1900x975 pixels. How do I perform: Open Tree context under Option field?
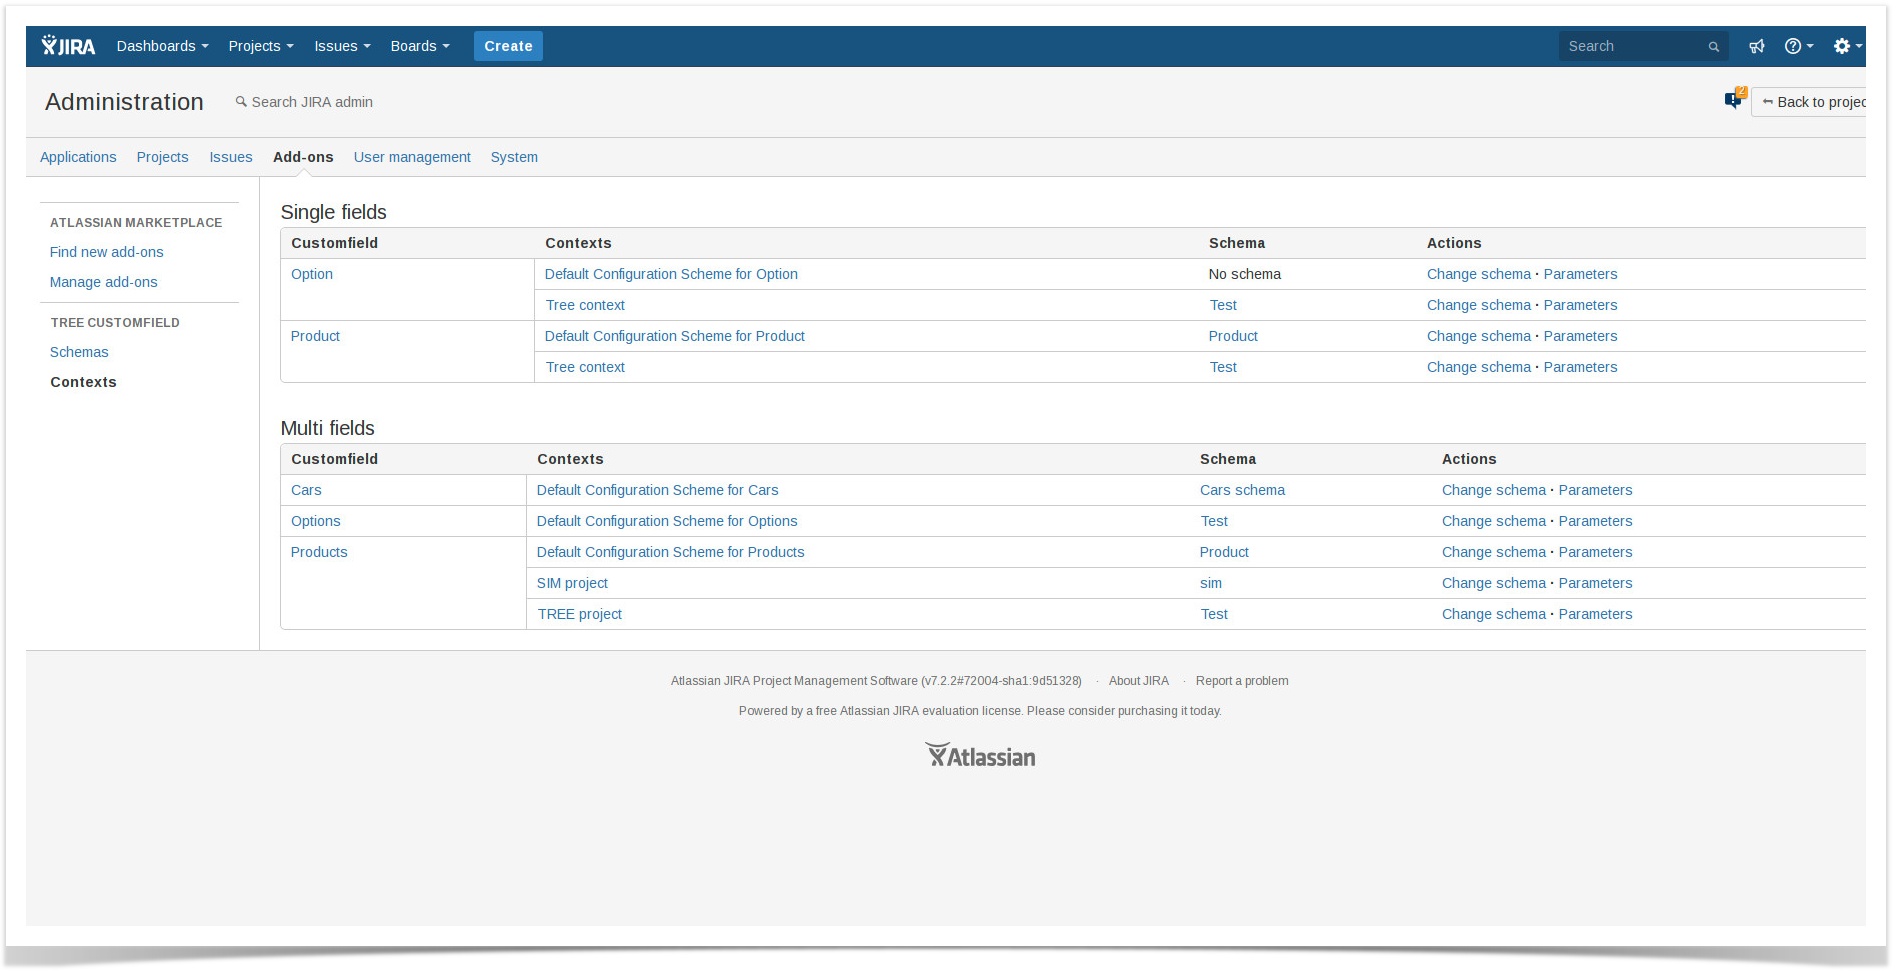585,305
